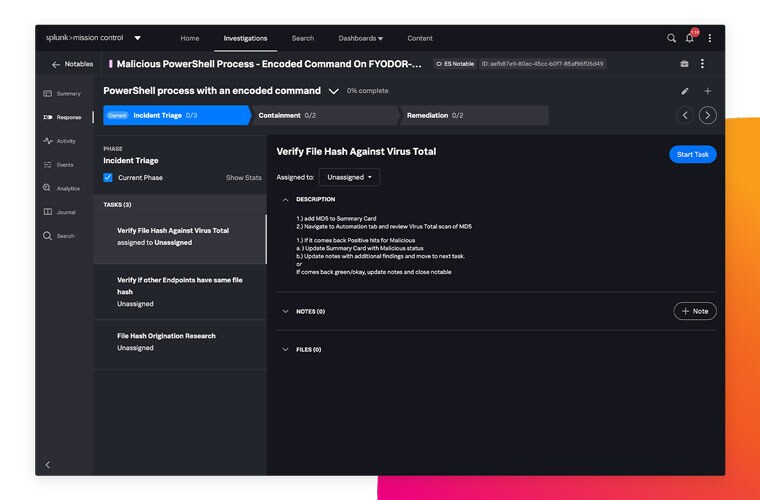Go to the Home tab
This screenshot has height=500, width=760.
click(190, 38)
